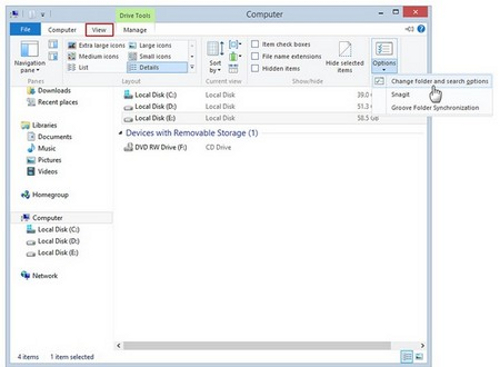
Task: Open the Manage tab
Action: click(x=135, y=30)
